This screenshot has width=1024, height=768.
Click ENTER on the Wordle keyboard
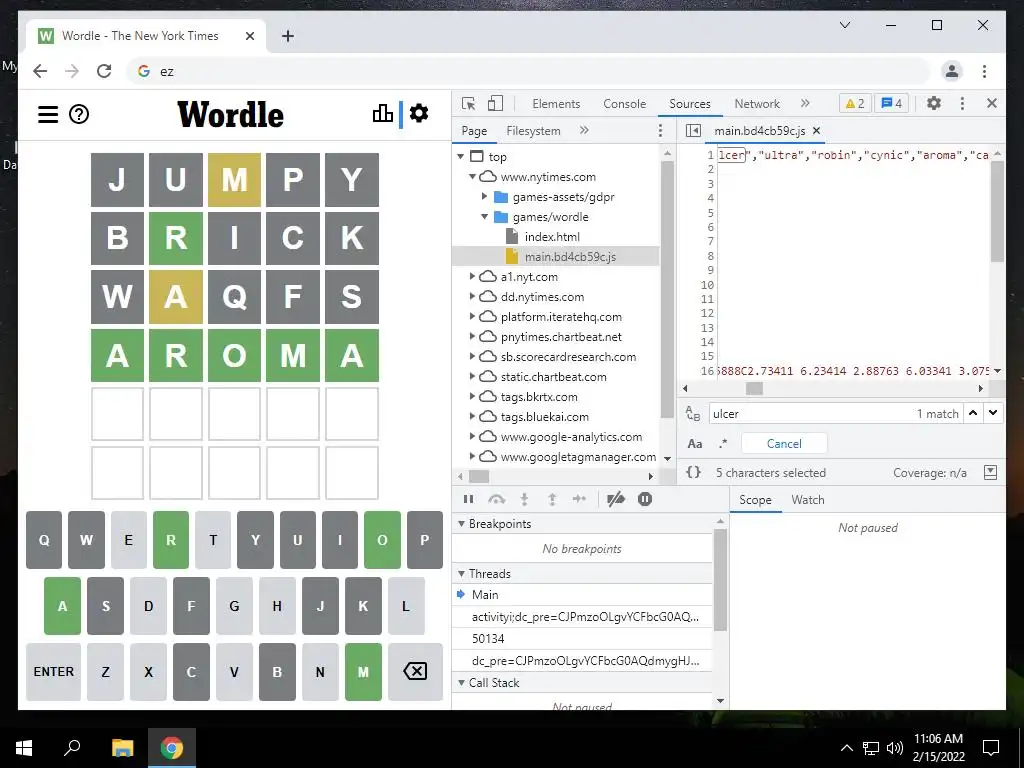(x=54, y=671)
